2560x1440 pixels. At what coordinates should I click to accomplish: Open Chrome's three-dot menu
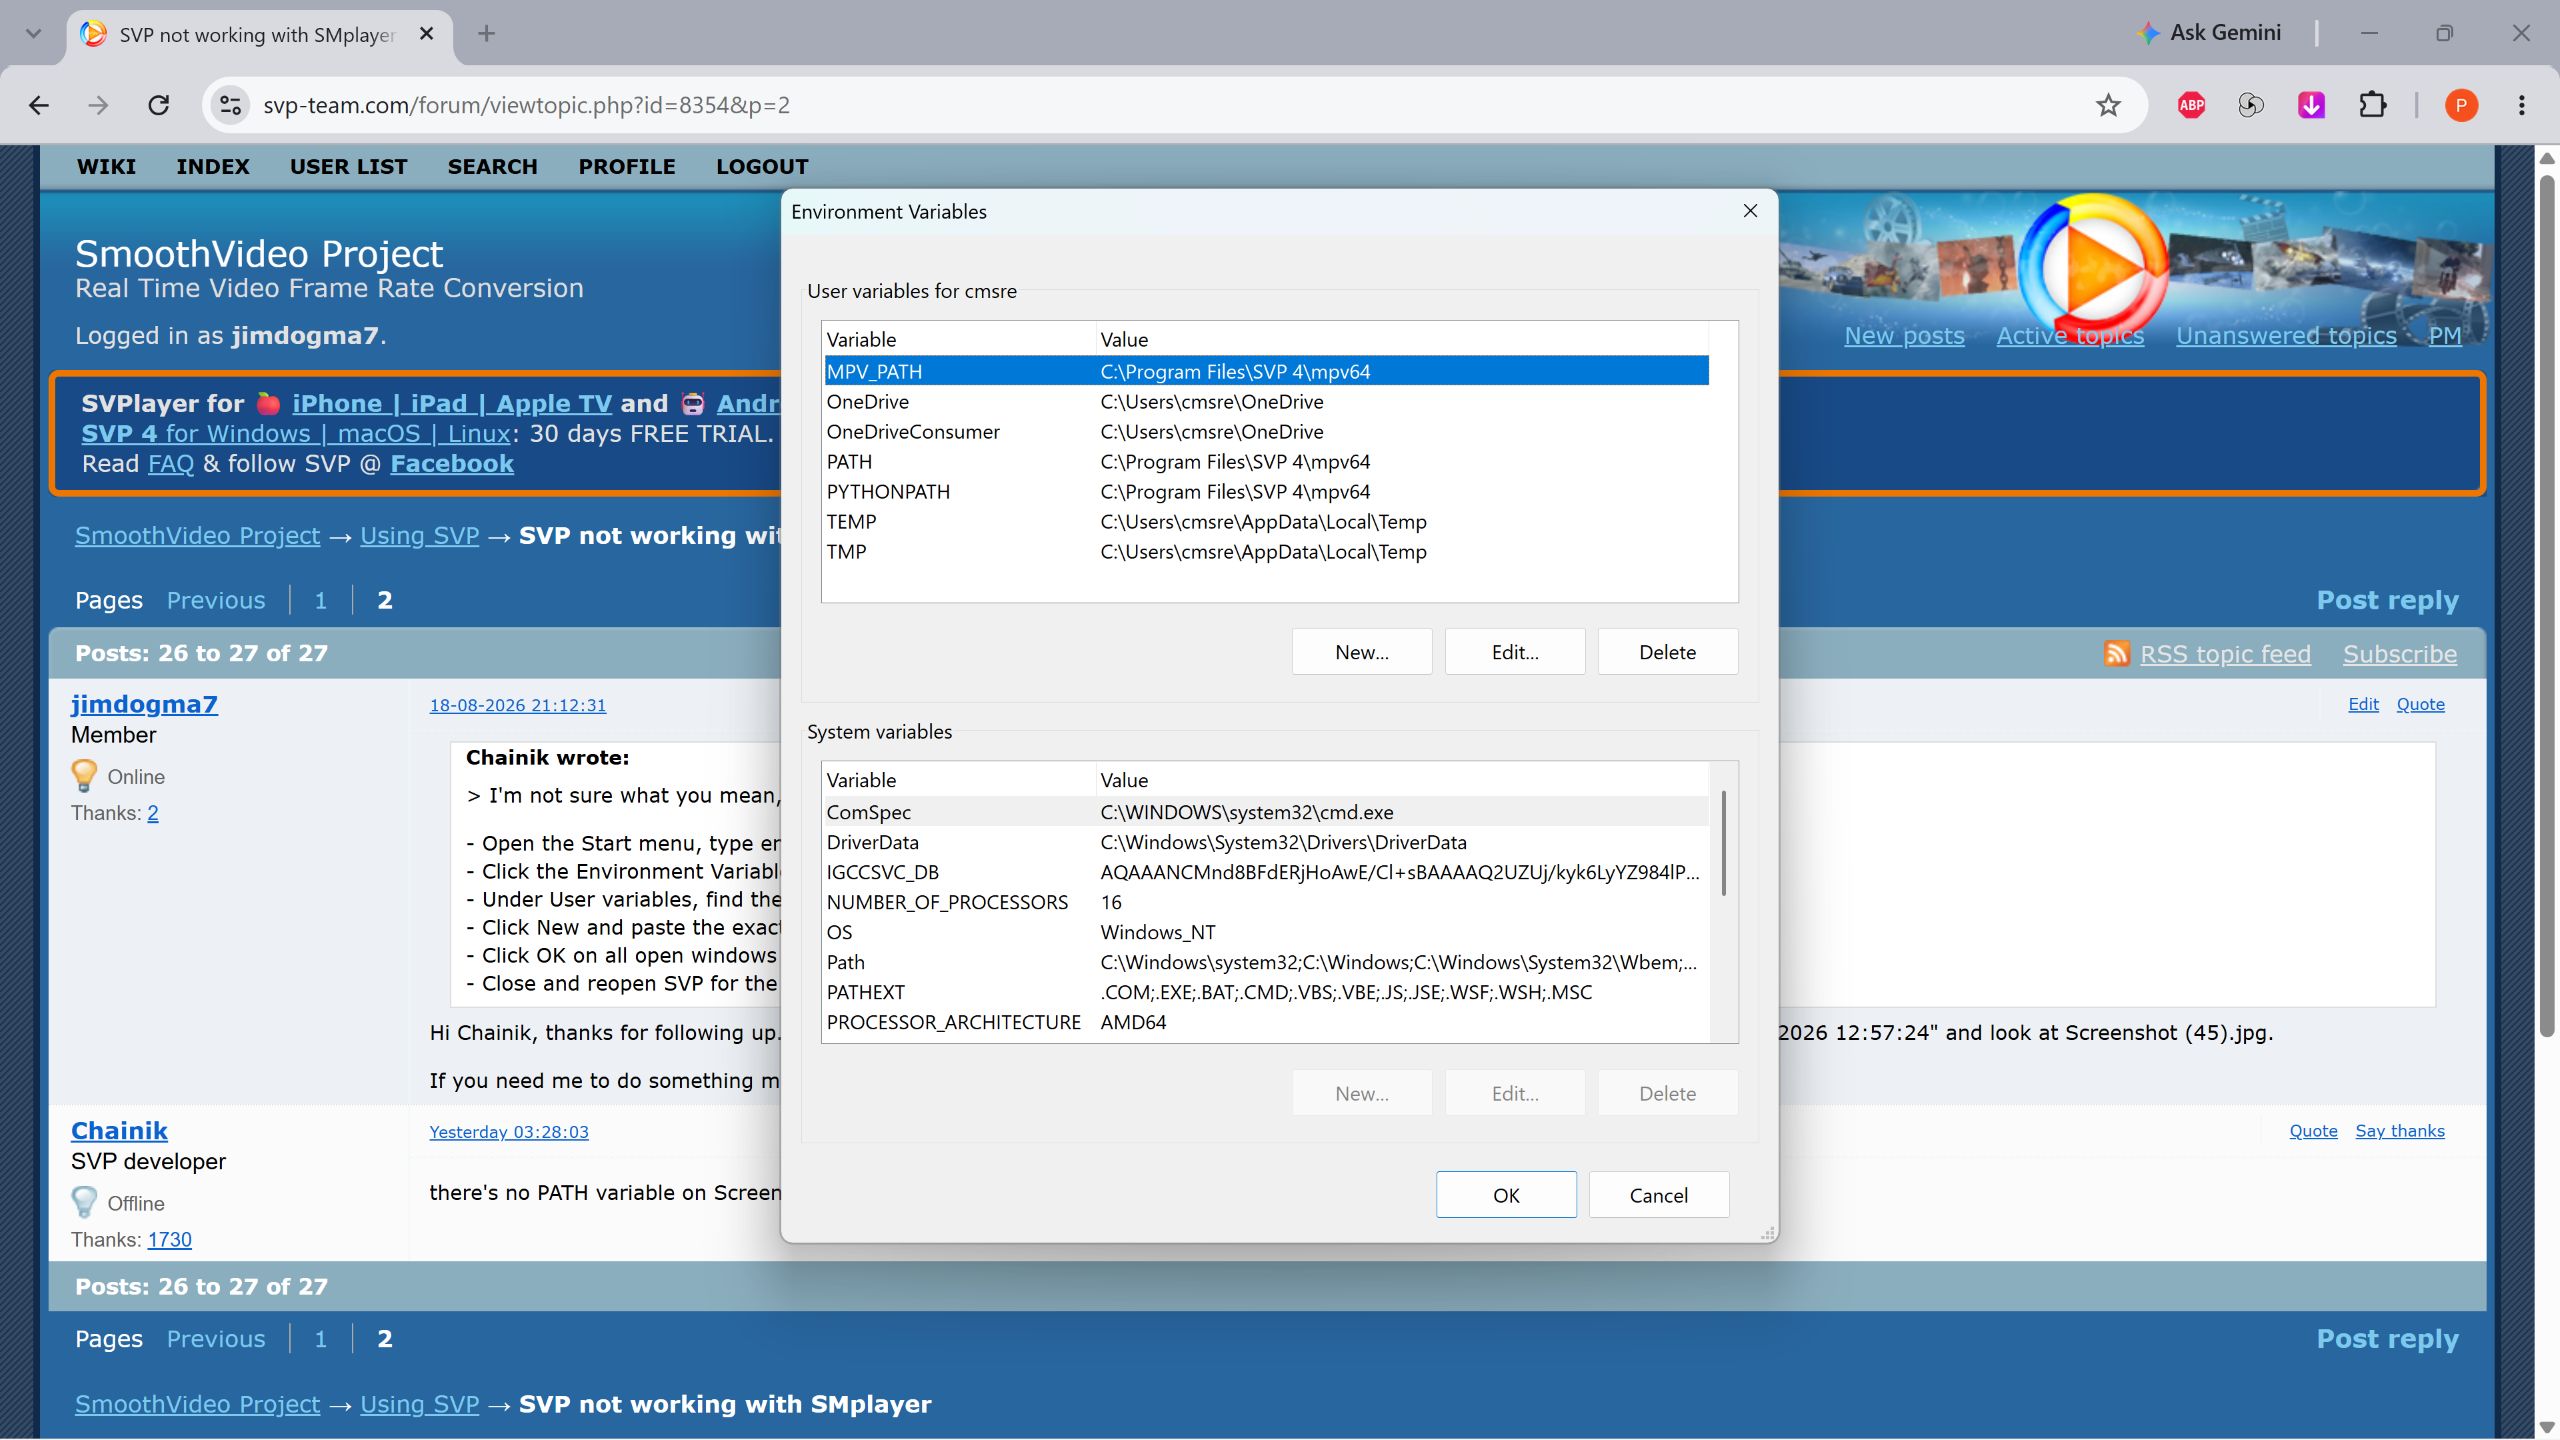pyautogui.click(x=2521, y=105)
